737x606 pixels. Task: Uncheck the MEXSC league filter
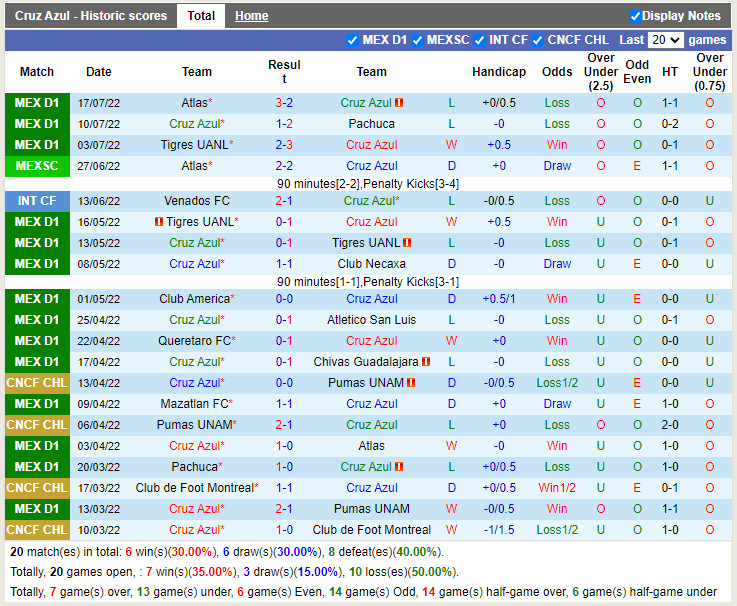click(417, 40)
